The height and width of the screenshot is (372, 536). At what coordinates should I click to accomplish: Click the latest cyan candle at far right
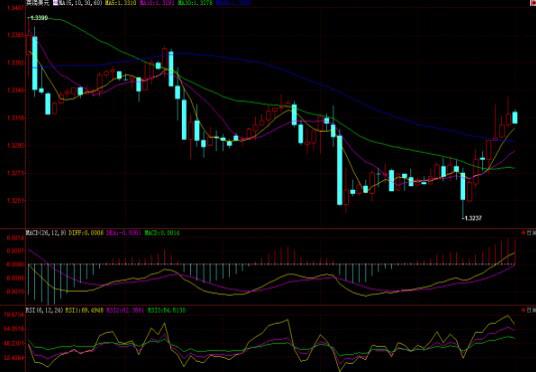click(x=515, y=118)
